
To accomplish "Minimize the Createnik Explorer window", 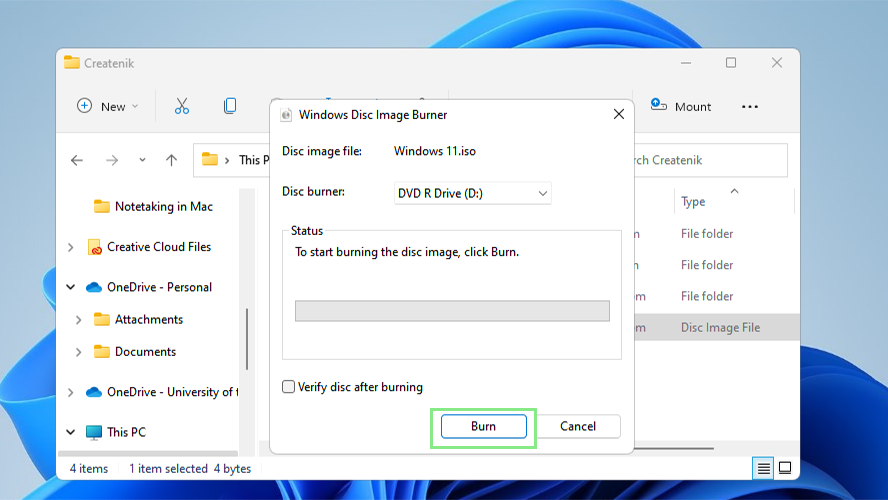I will pos(686,63).
